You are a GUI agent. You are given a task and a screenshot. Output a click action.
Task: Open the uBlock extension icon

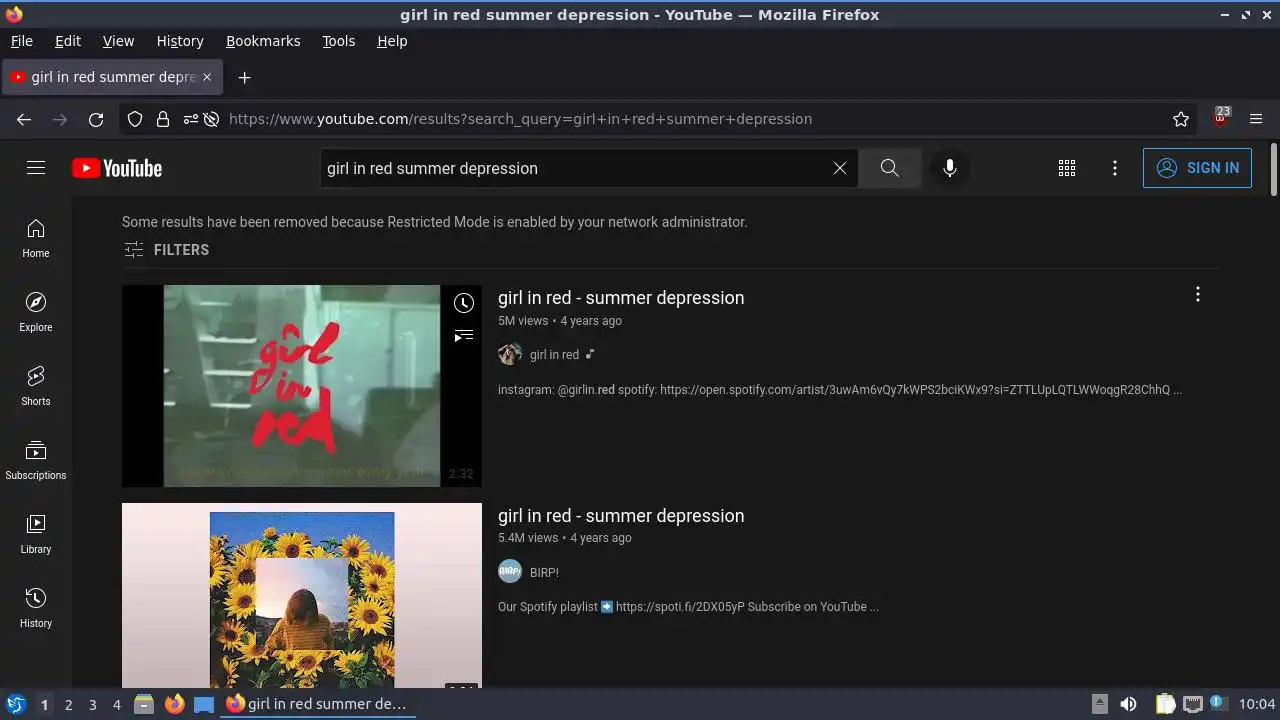coord(1221,118)
